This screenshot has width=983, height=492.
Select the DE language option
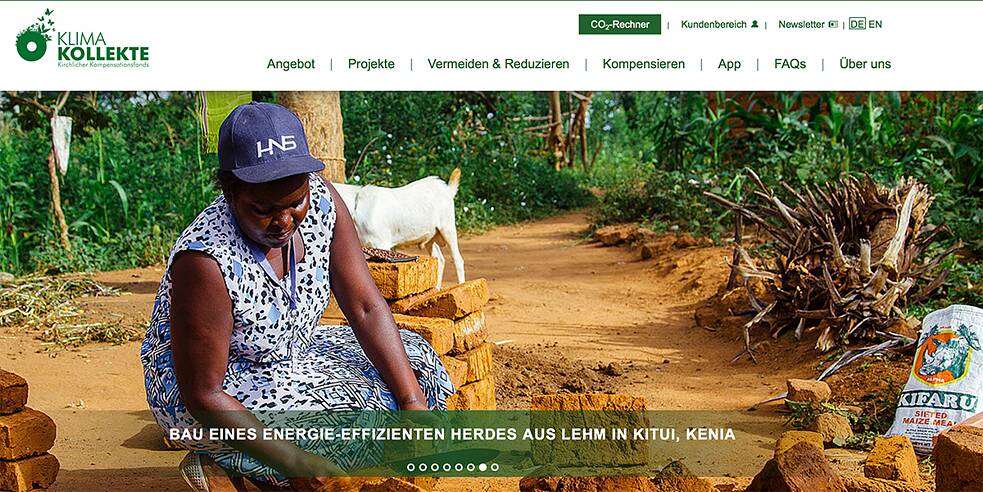click(x=857, y=24)
